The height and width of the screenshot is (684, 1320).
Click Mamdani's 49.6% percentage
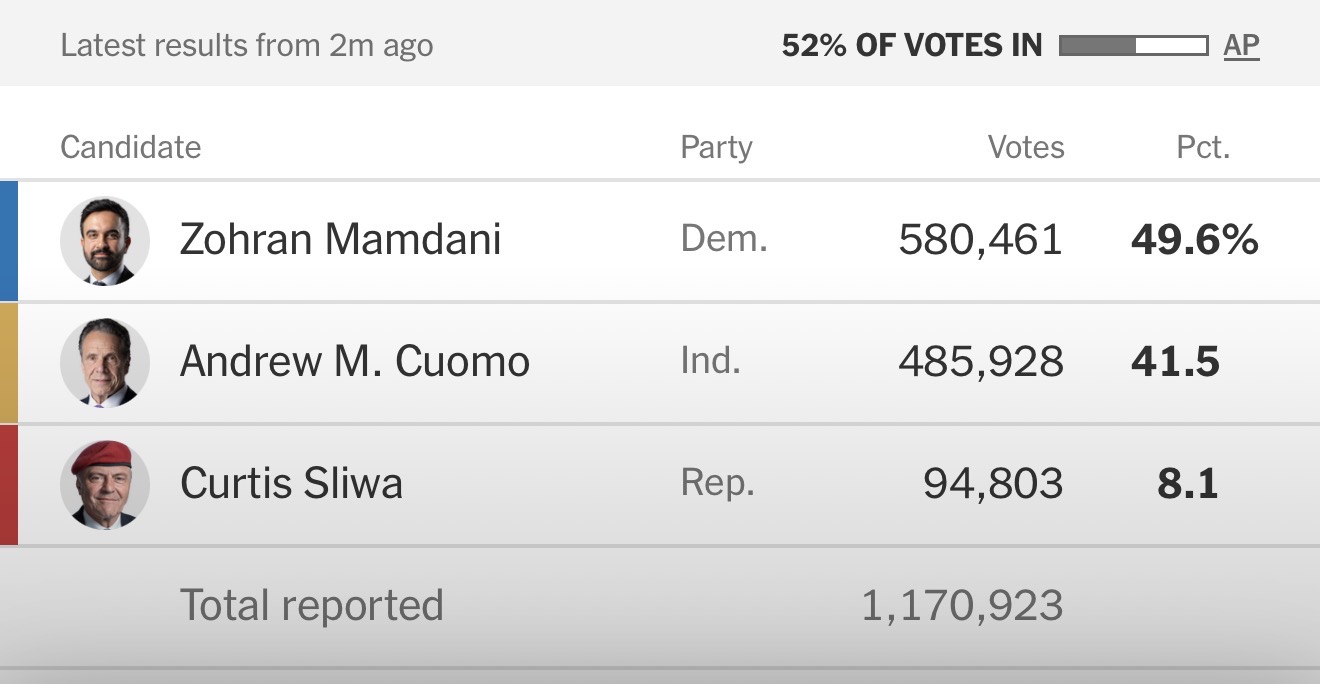(1194, 240)
